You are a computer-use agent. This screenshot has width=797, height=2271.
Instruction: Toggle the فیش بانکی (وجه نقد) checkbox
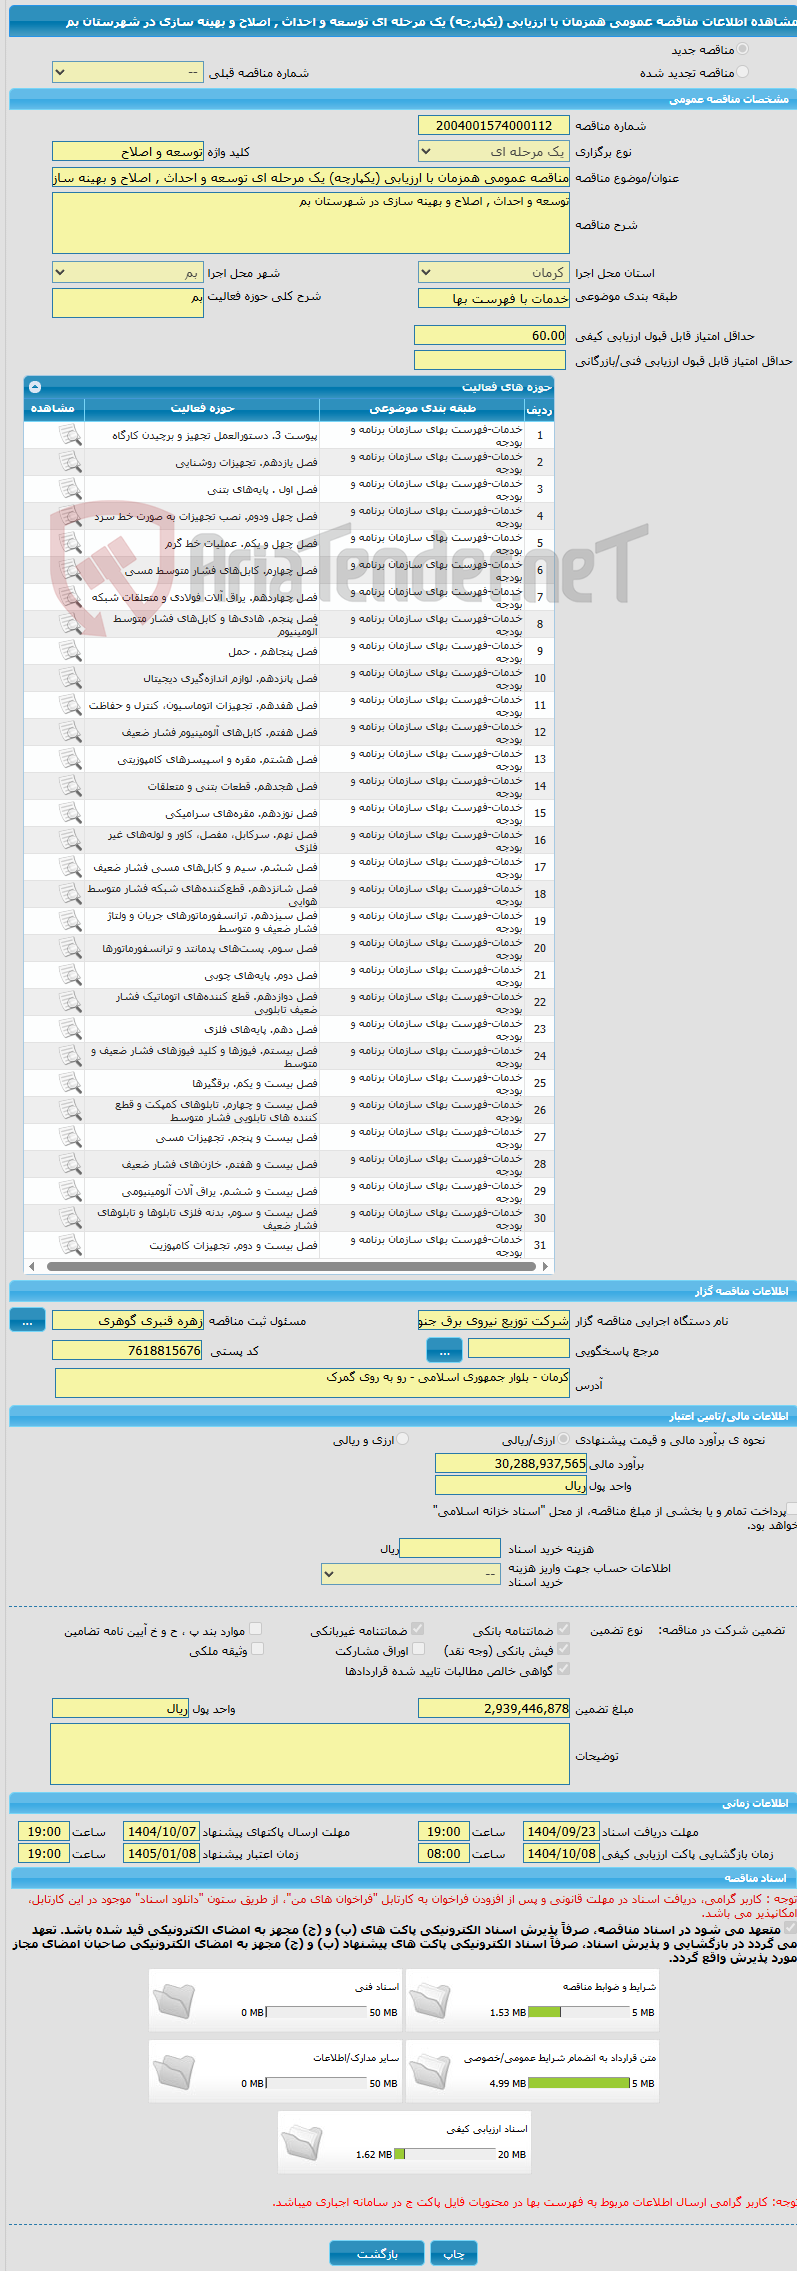pyautogui.click(x=564, y=1649)
